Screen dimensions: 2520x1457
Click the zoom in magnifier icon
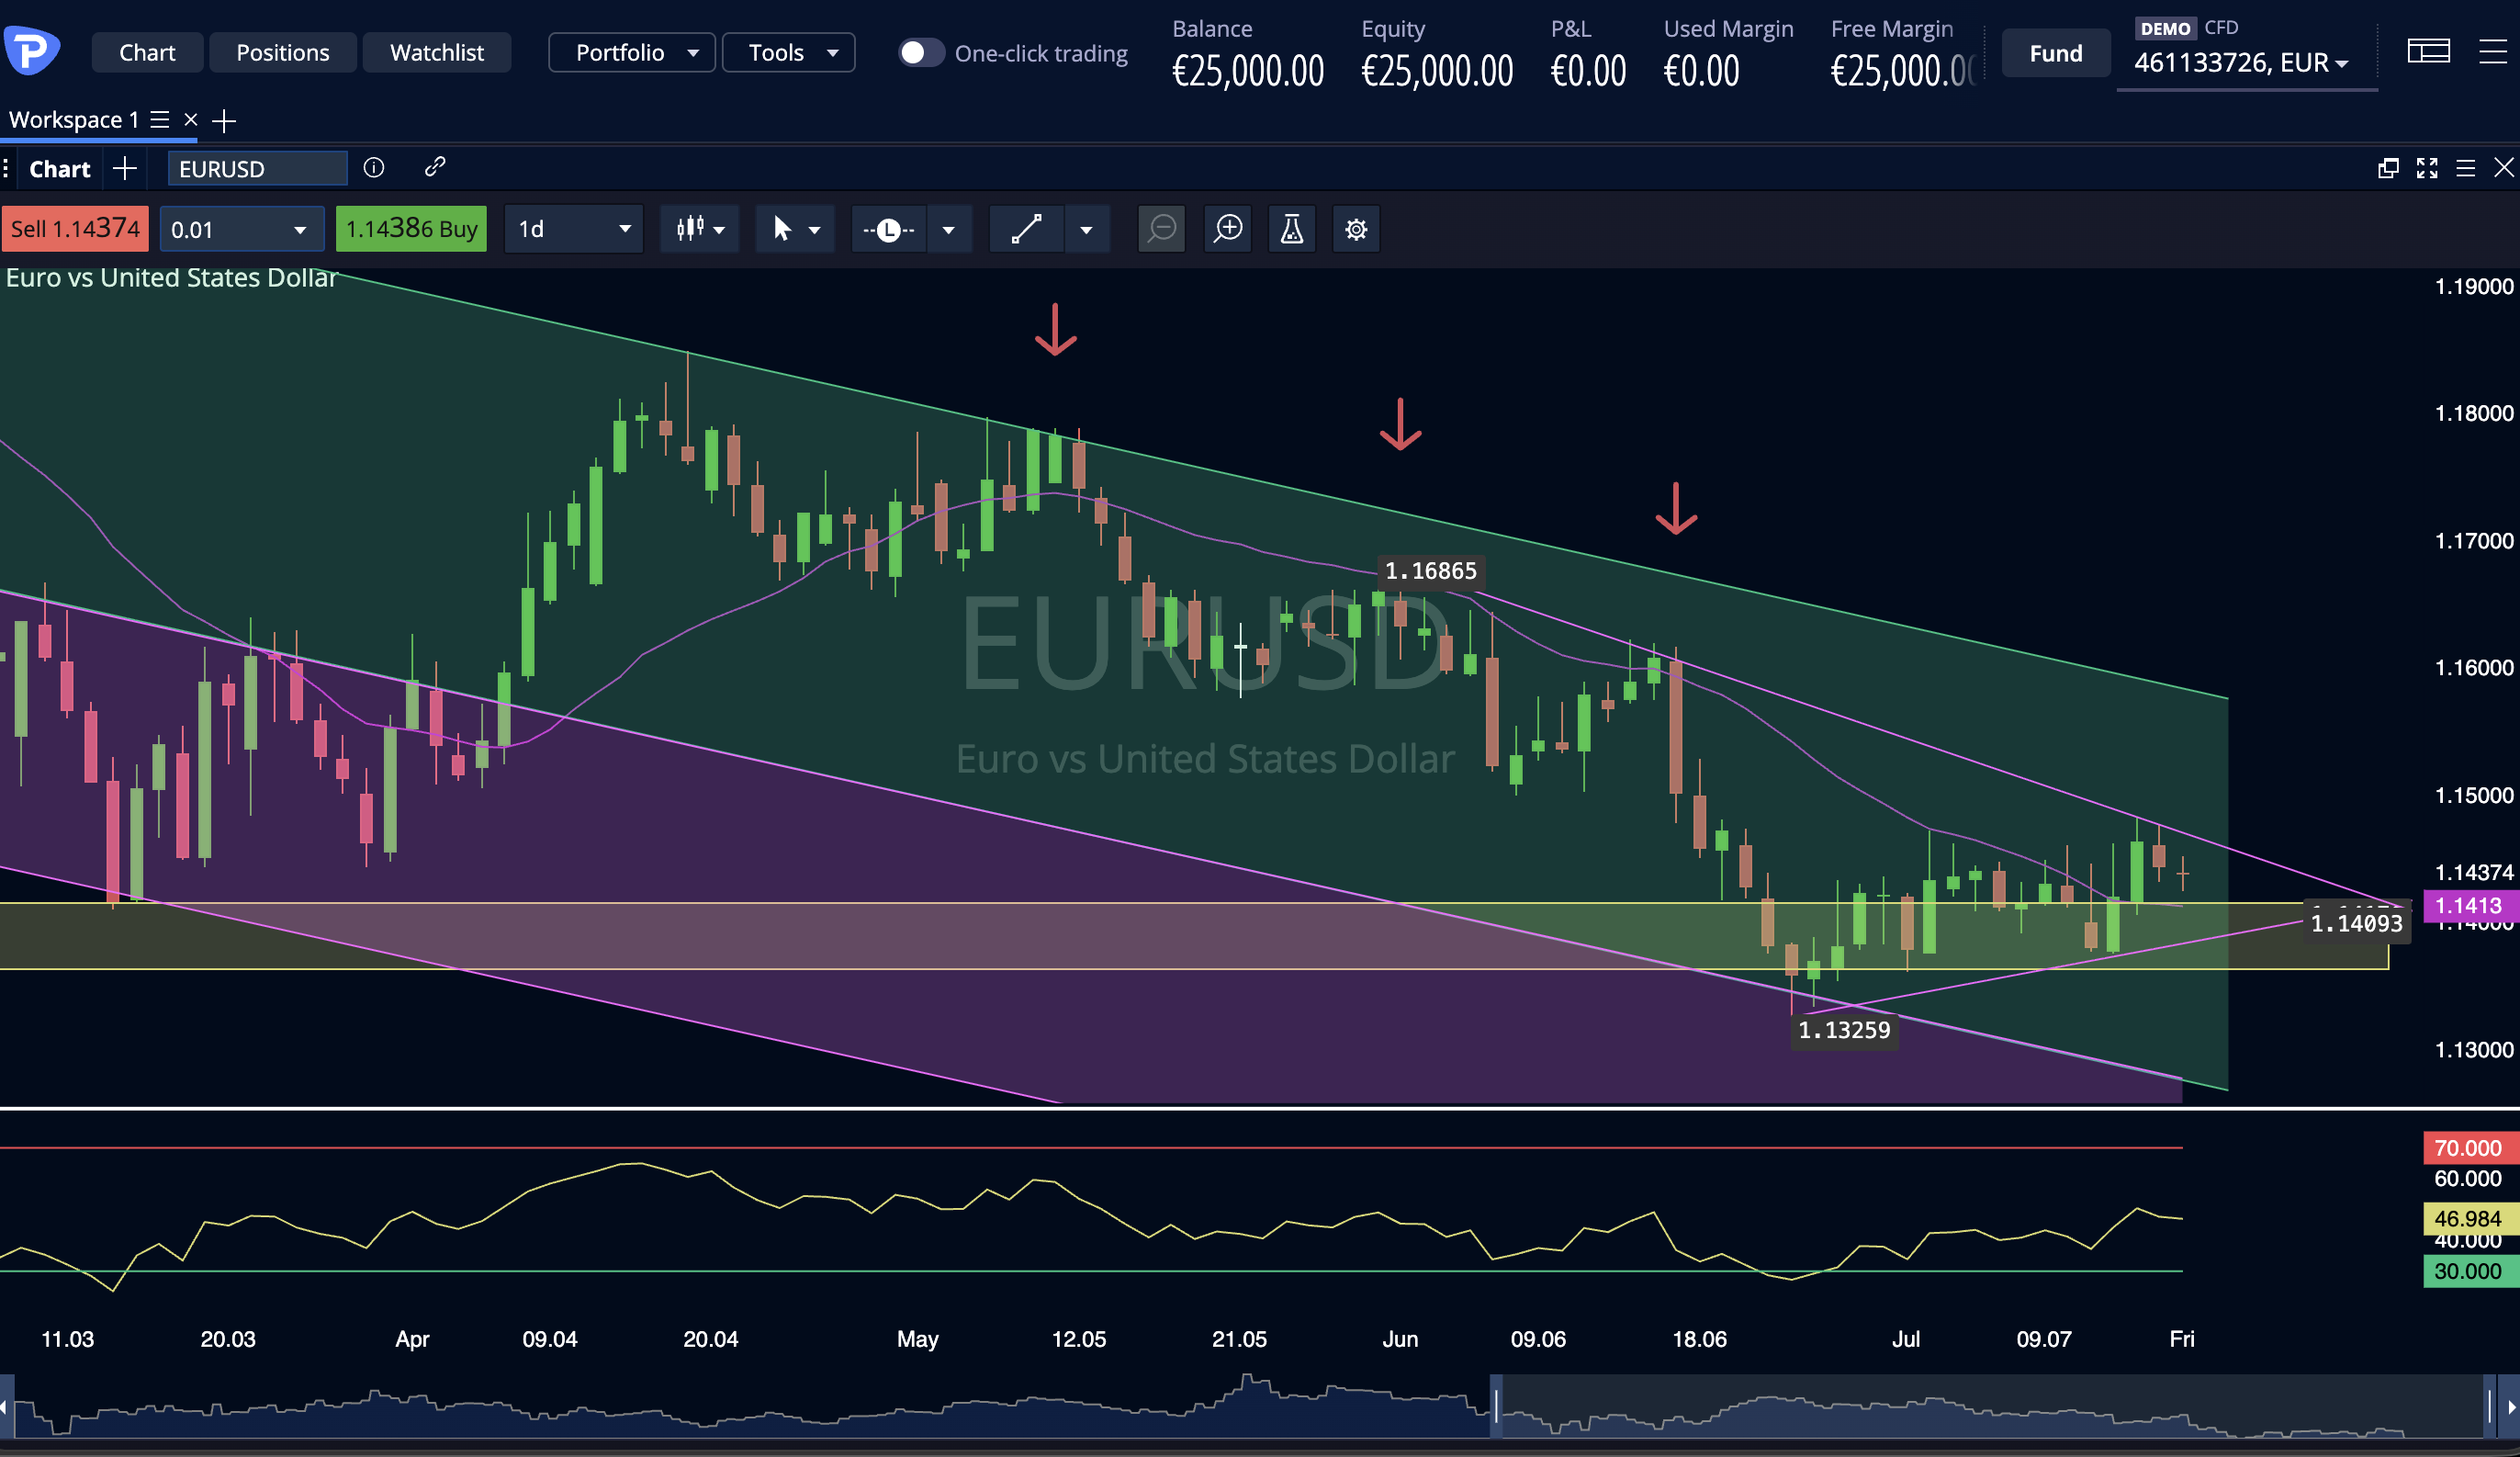1228,229
